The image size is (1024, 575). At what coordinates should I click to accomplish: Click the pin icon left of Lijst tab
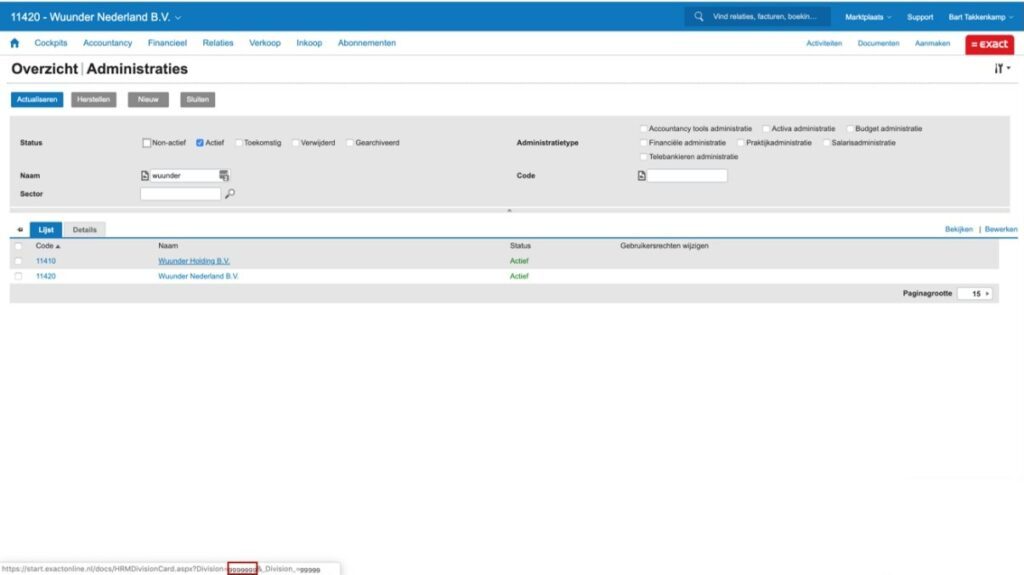point(20,230)
